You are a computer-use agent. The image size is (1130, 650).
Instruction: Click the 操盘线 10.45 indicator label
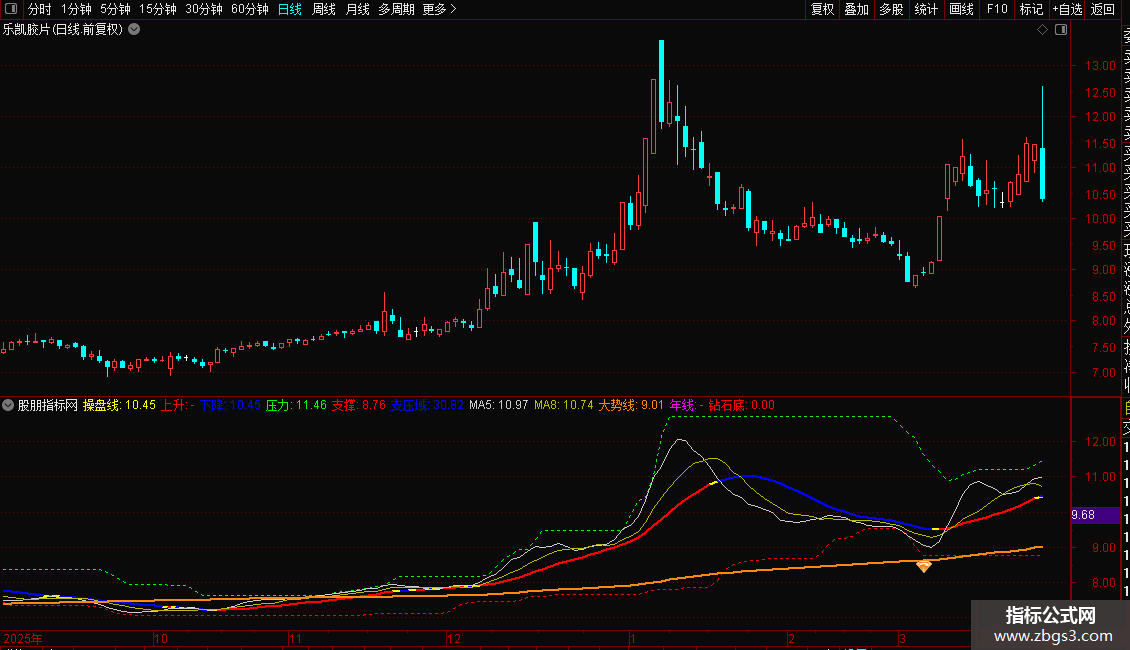(x=119, y=405)
